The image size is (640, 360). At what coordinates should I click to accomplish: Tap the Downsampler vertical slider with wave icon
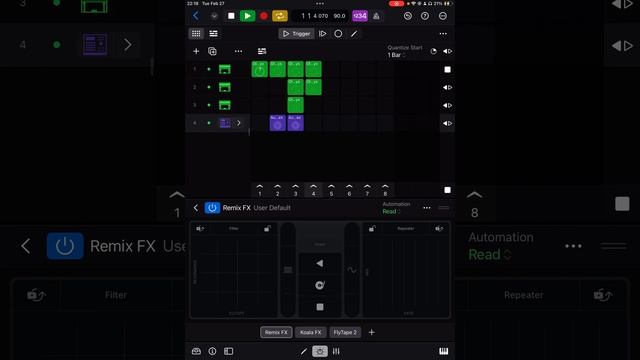(352, 270)
